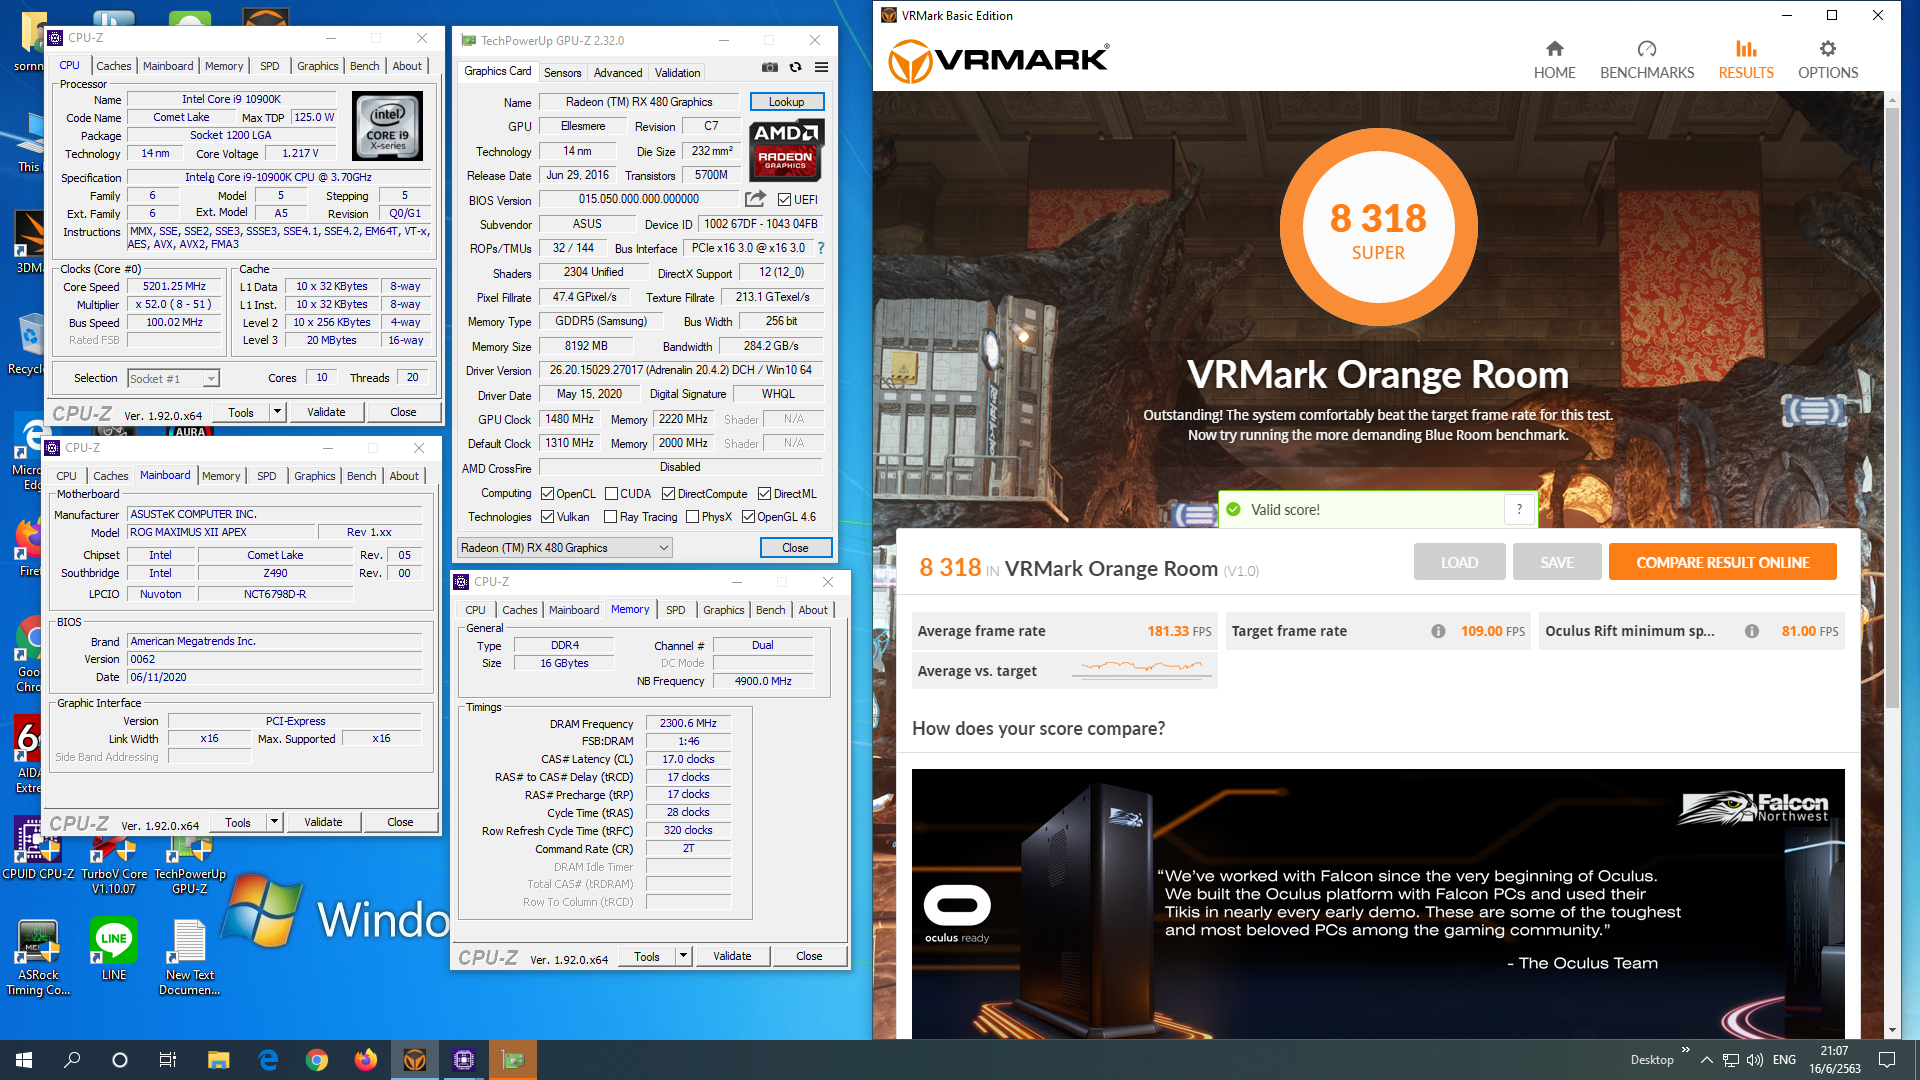
Task: Open the Radeon RX 480 GPU selector dropdown
Action: coord(565,548)
